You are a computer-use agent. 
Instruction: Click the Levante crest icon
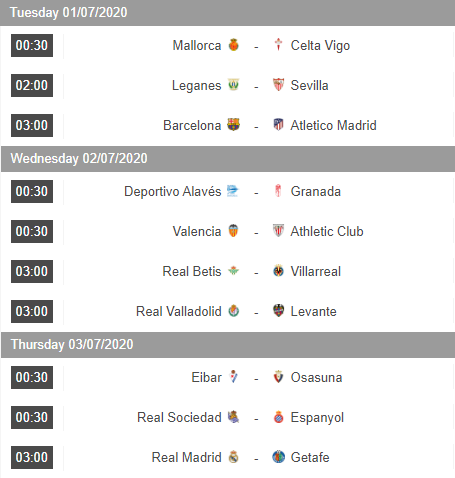(x=278, y=311)
